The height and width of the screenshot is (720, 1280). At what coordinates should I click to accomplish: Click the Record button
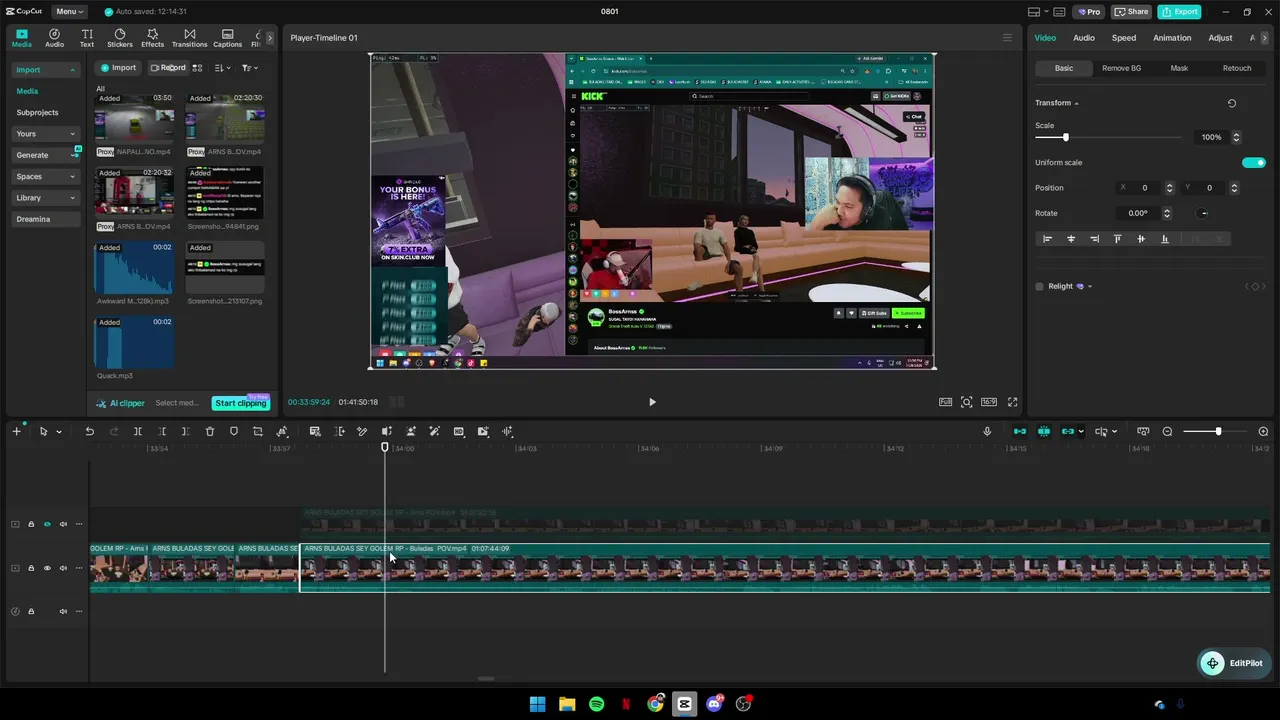click(167, 68)
